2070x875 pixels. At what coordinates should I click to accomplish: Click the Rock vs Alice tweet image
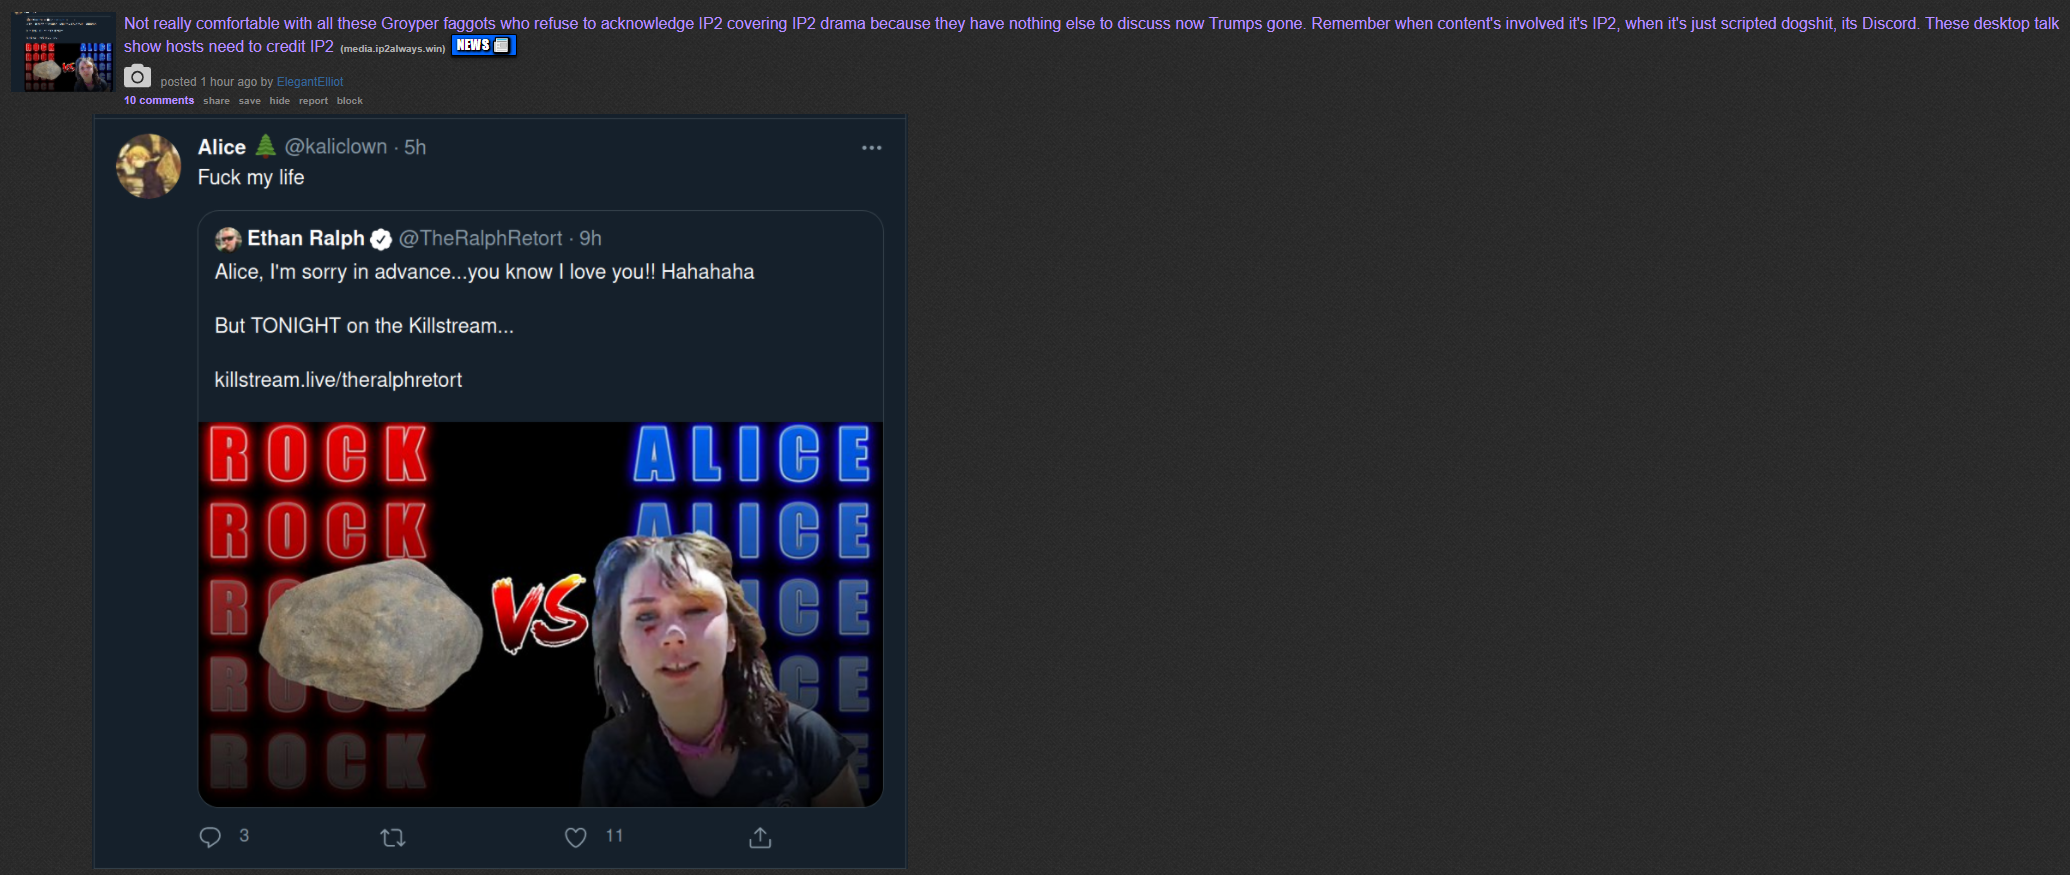[541, 614]
